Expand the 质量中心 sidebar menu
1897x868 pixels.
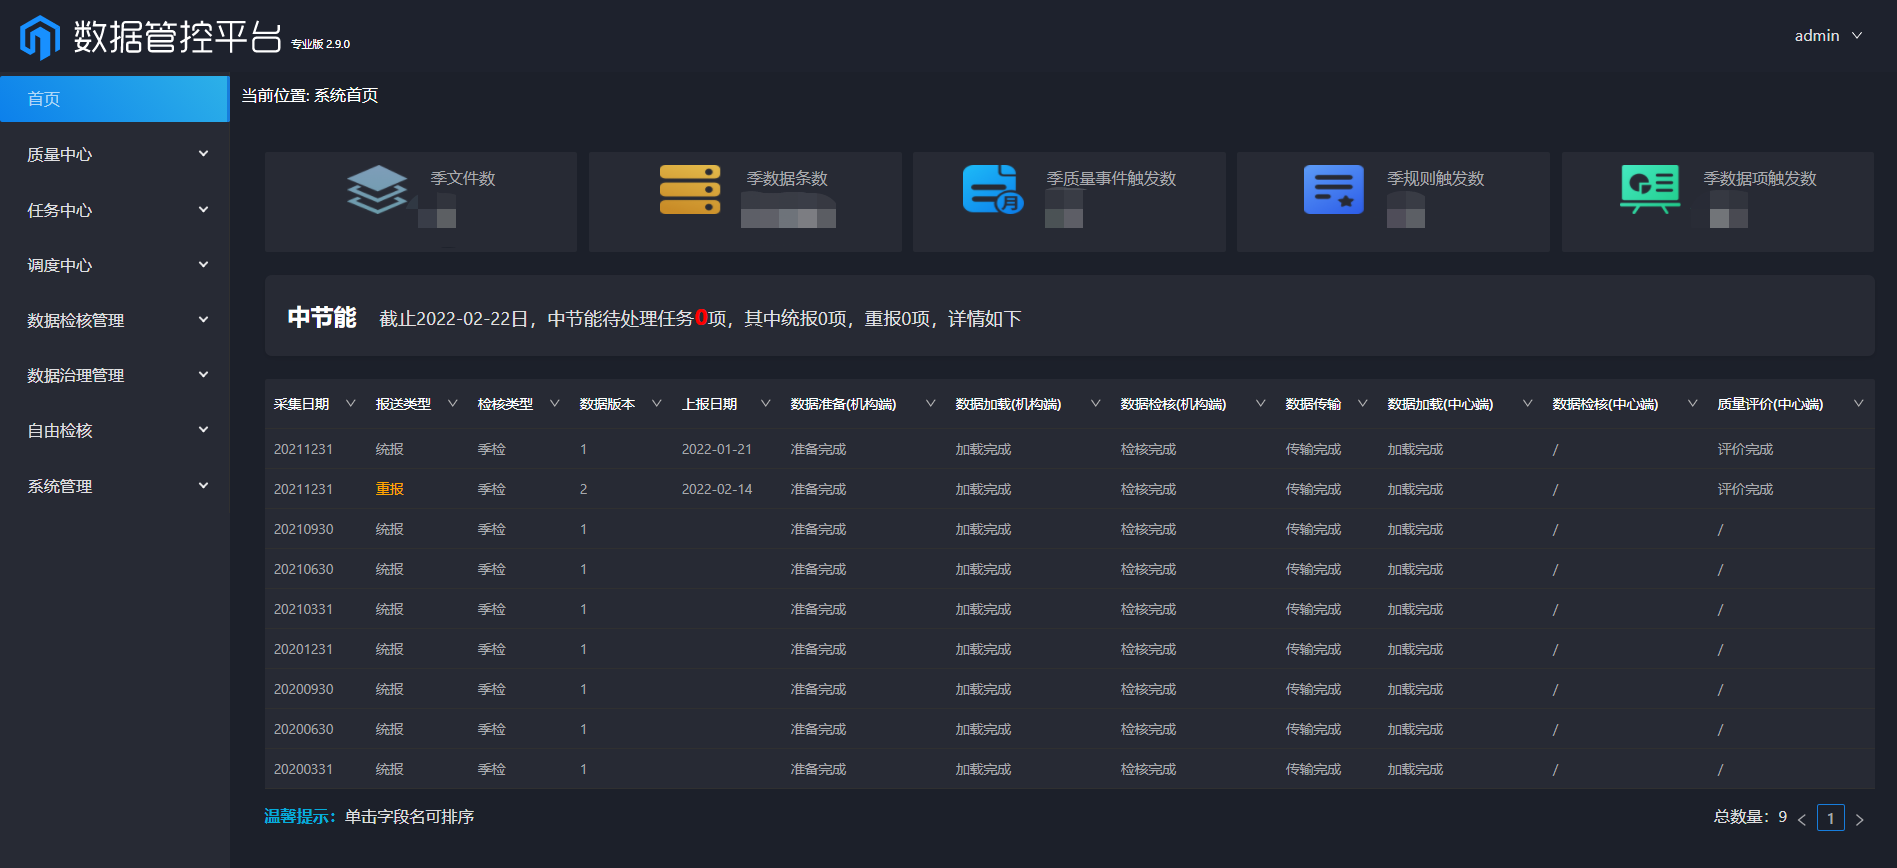point(115,154)
